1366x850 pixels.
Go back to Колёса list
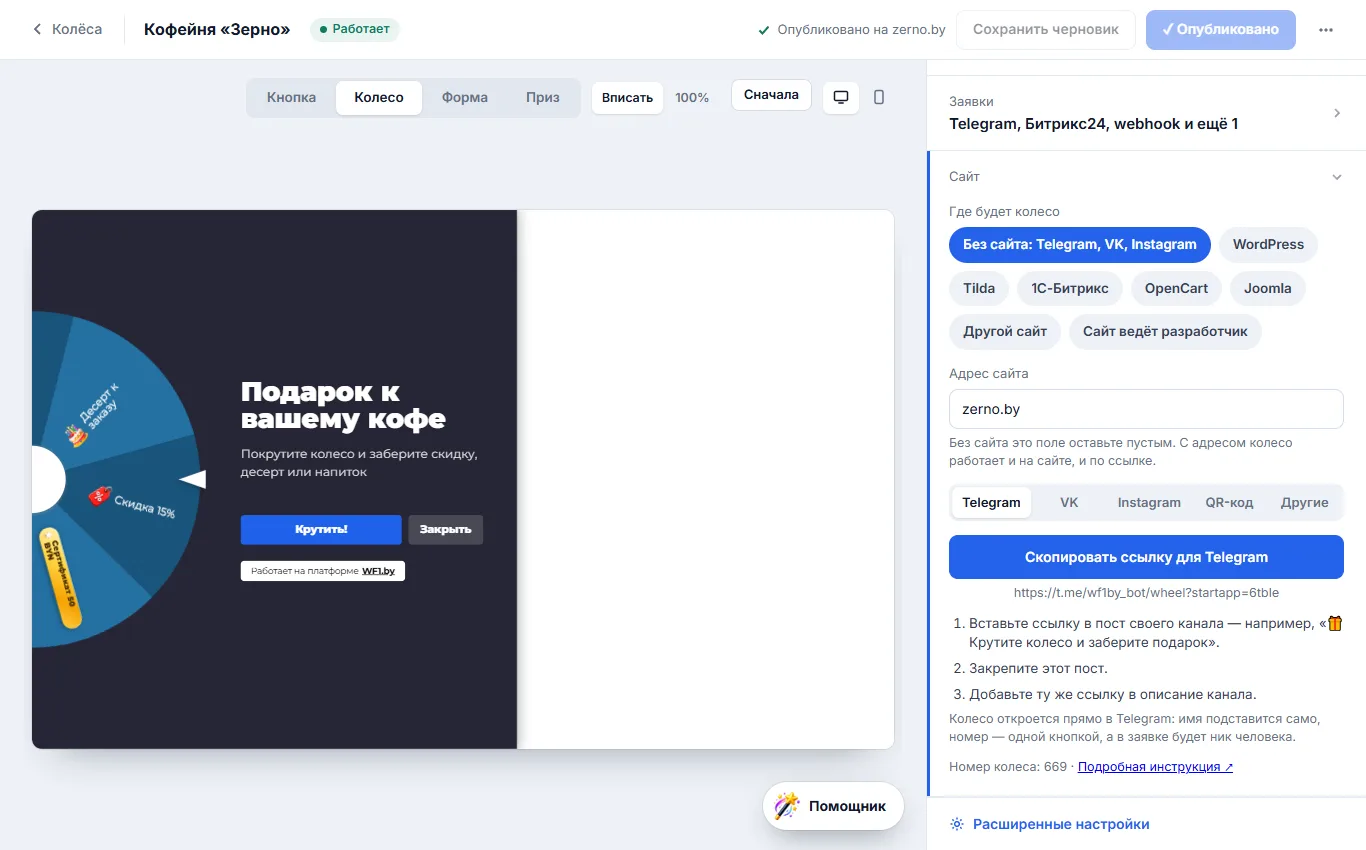coord(67,29)
